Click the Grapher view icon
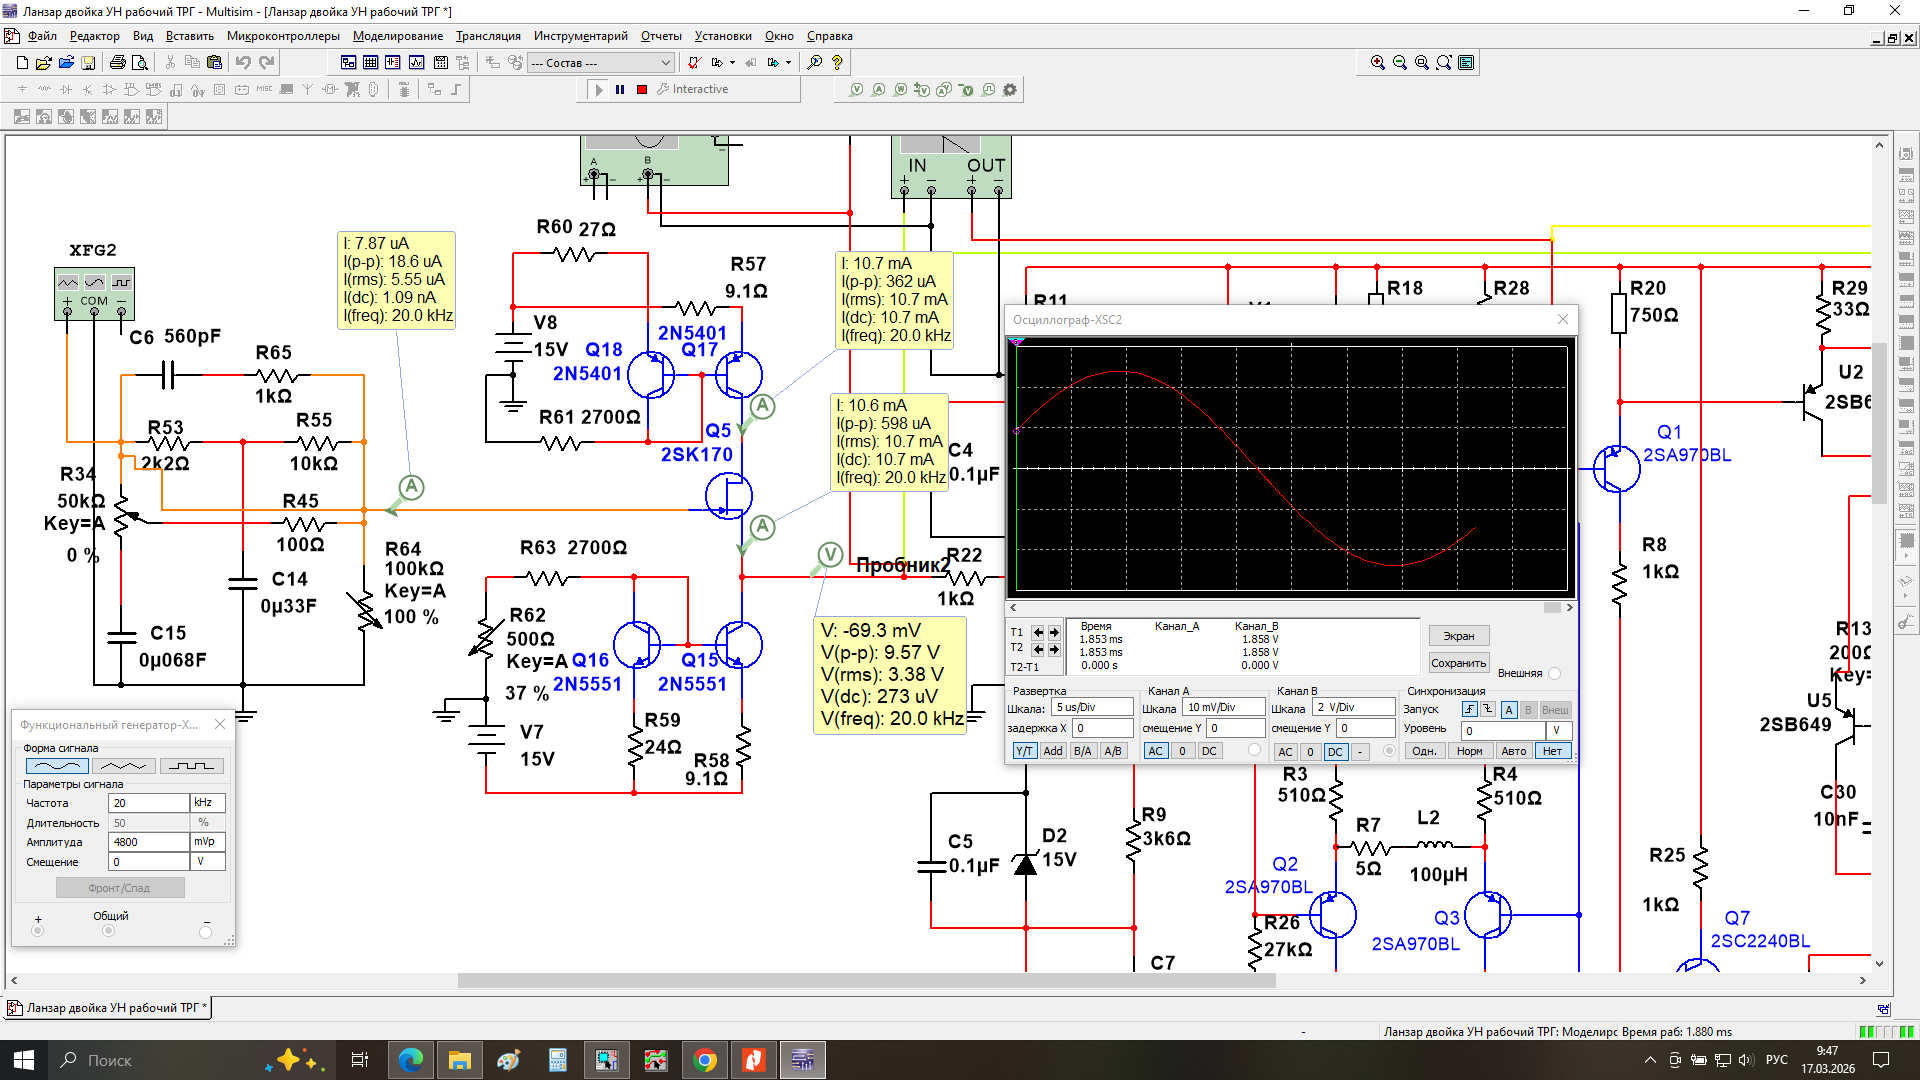 416,62
